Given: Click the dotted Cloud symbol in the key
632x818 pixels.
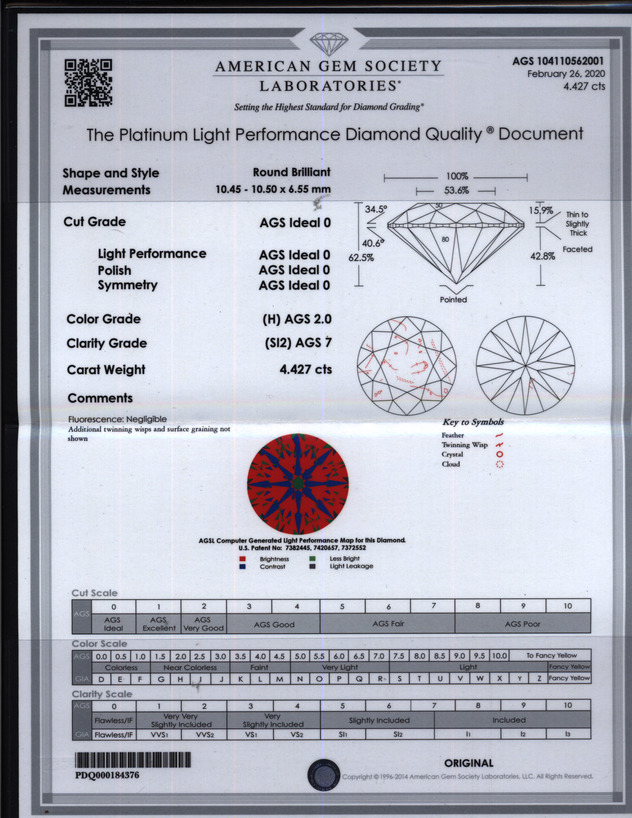Looking at the screenshot, I should point(499,465).
